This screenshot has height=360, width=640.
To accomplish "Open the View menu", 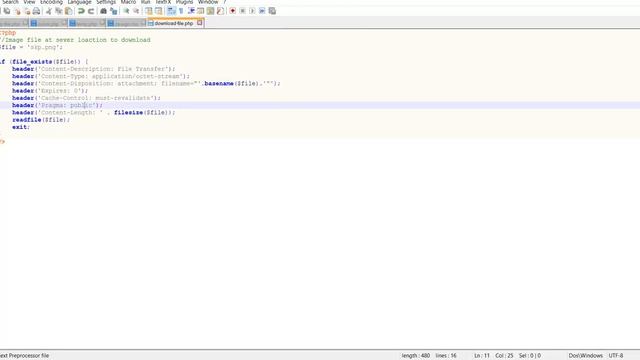I will (x=29, y=2).
